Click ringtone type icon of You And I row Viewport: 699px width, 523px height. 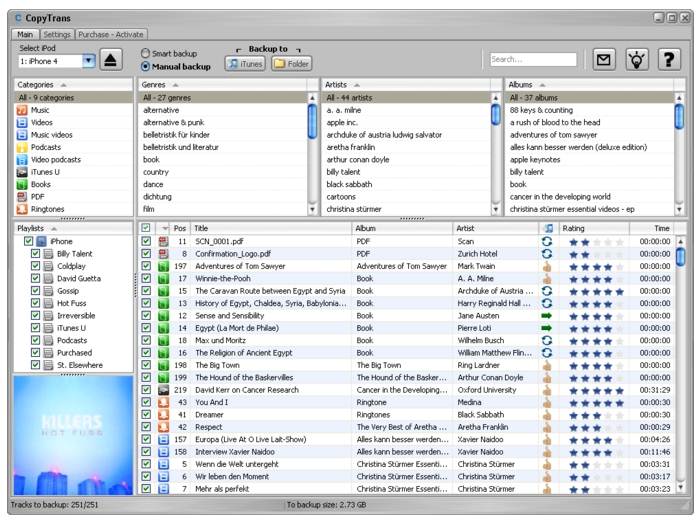point(164,402)
